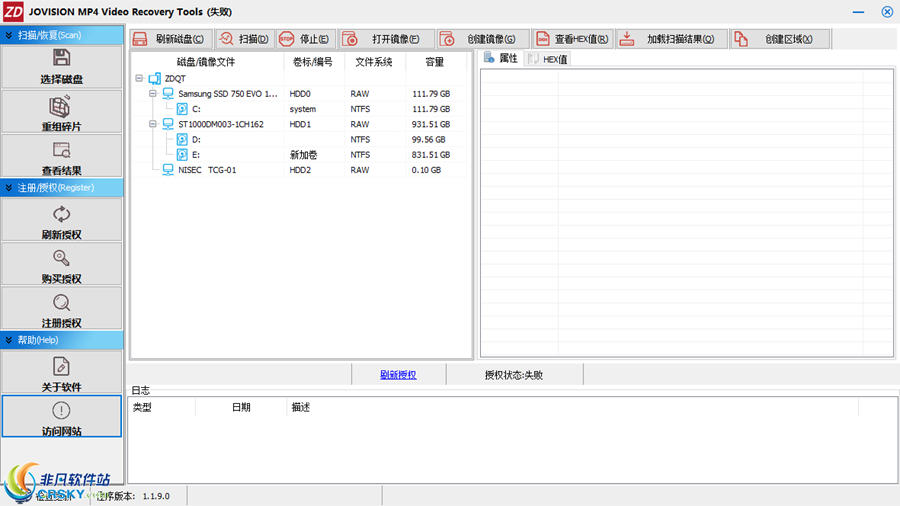Collapse the ZDQT root tree node
This screenshot has height=506, width=900.
click(139, 78)
